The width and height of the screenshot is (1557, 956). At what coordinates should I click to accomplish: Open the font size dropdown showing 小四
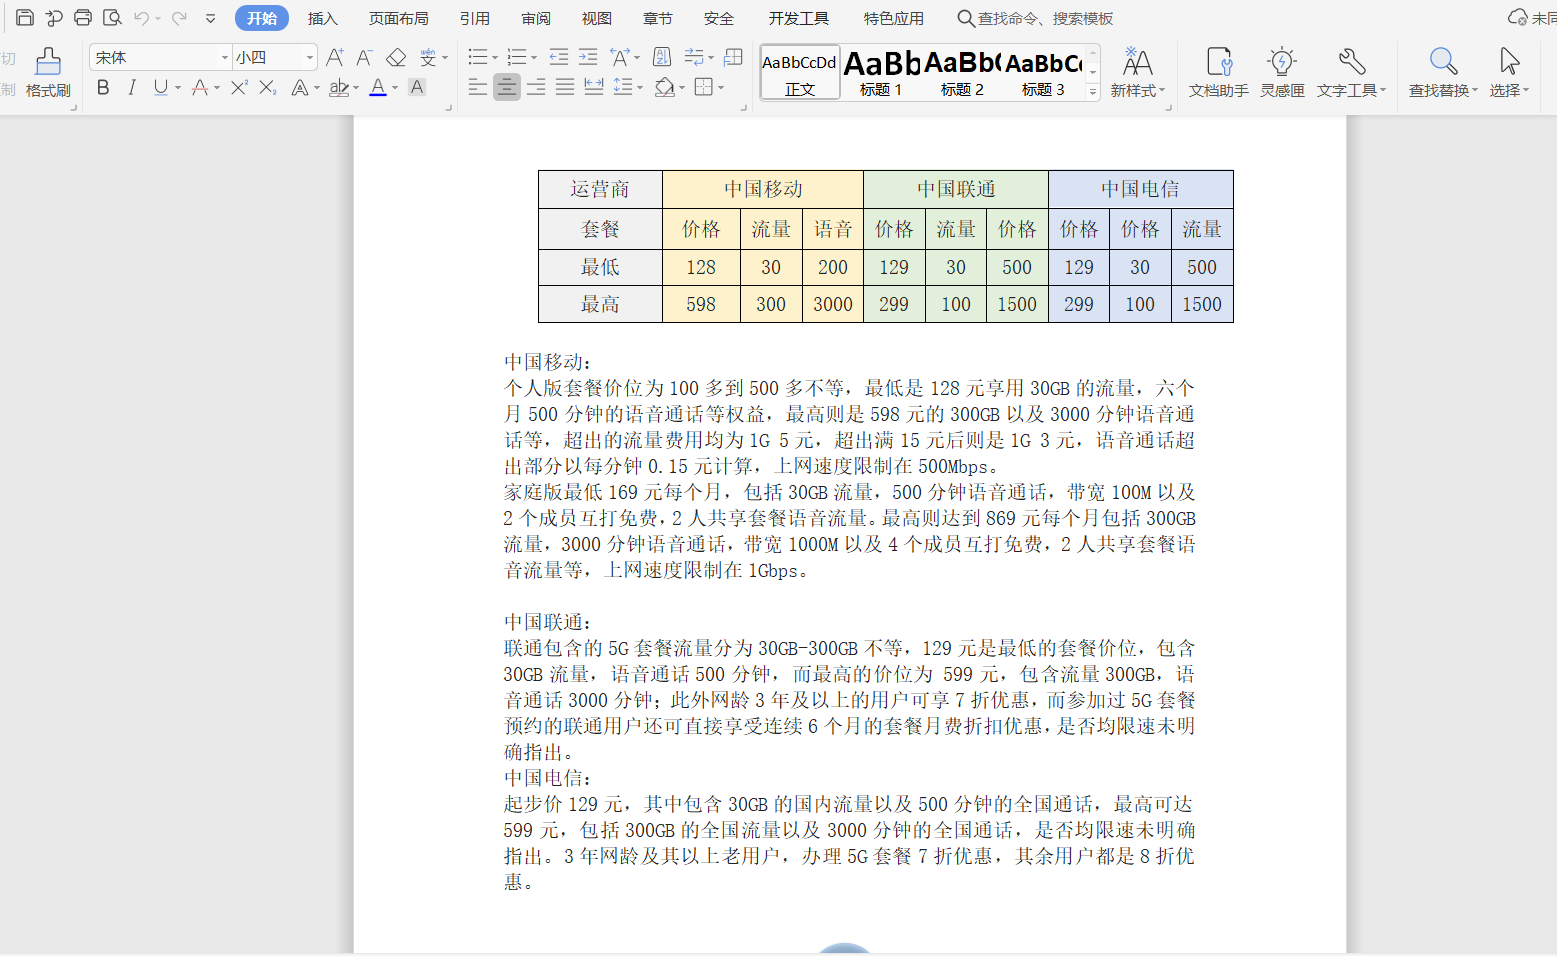click(275, 58)
